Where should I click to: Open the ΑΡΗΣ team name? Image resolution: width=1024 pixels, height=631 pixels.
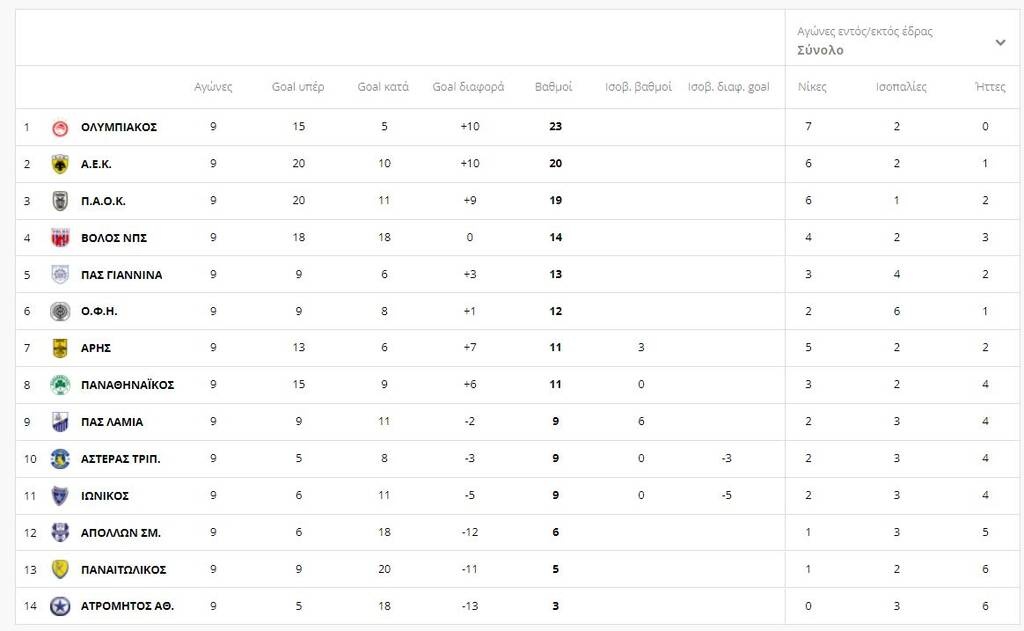(x=96, y=348)
